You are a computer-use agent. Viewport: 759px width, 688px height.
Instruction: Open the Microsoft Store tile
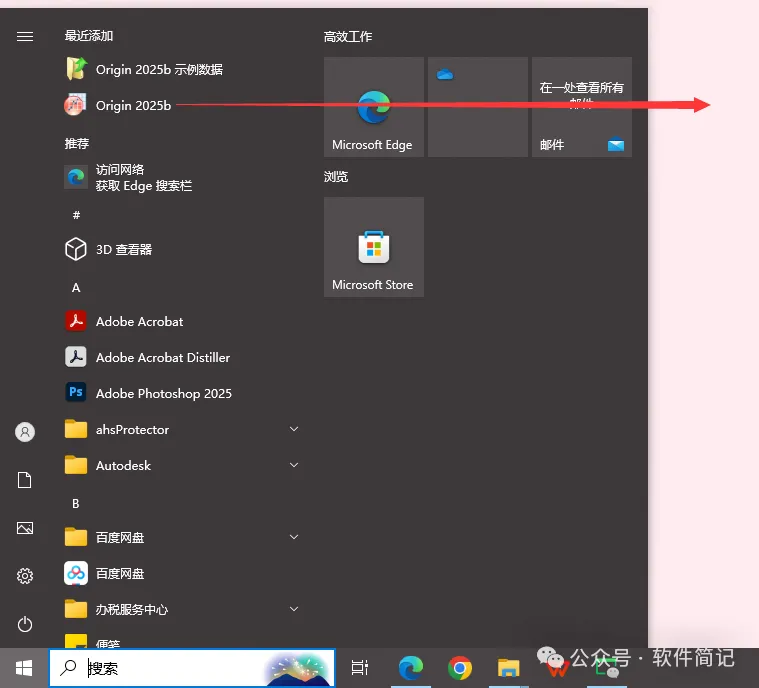point(374,246)
